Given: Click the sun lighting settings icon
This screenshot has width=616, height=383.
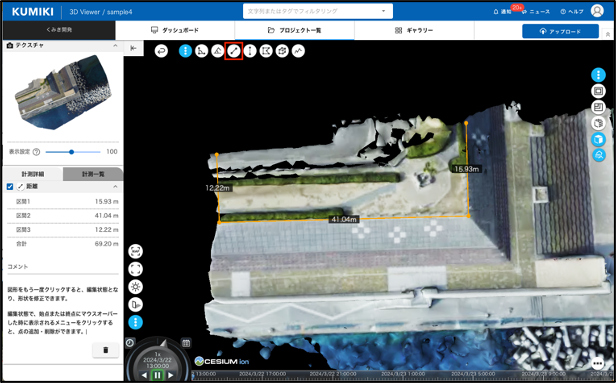Looking at the screenshot, I should [x=136, y=287].
